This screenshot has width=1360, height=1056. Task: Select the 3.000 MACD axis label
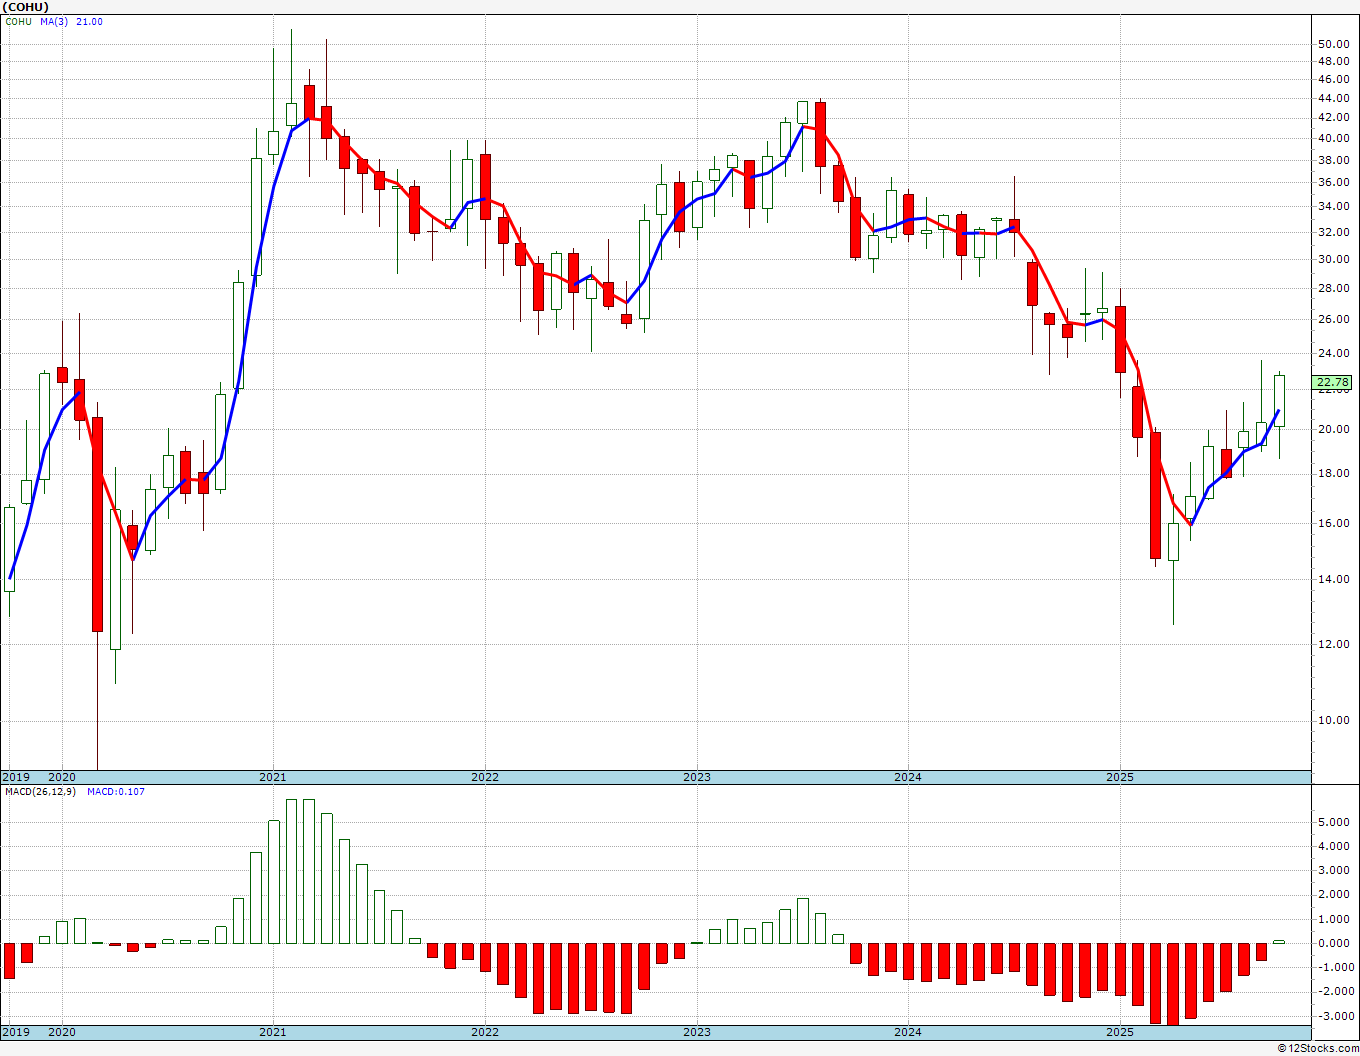pos(1333,870)
